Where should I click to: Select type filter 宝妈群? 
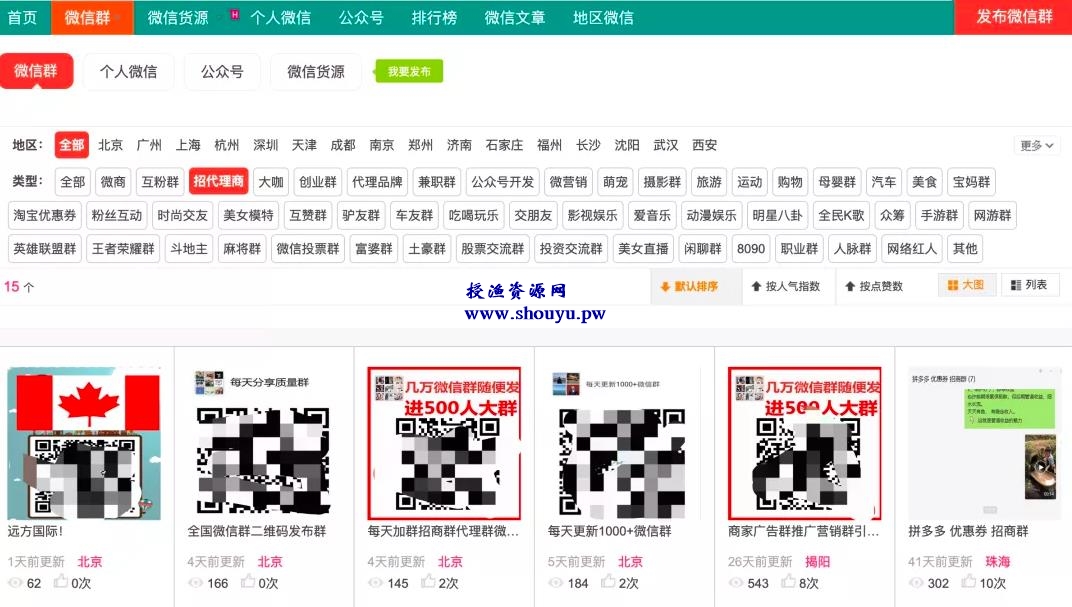pyautogui.click(x=971, y=182)
